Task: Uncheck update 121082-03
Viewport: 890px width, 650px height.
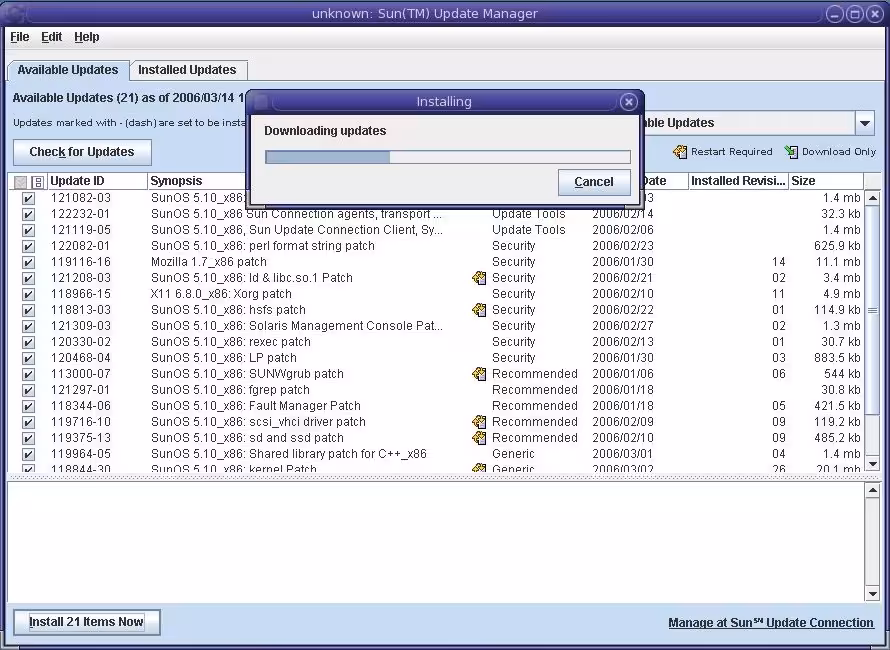Action: coord(28,198)
